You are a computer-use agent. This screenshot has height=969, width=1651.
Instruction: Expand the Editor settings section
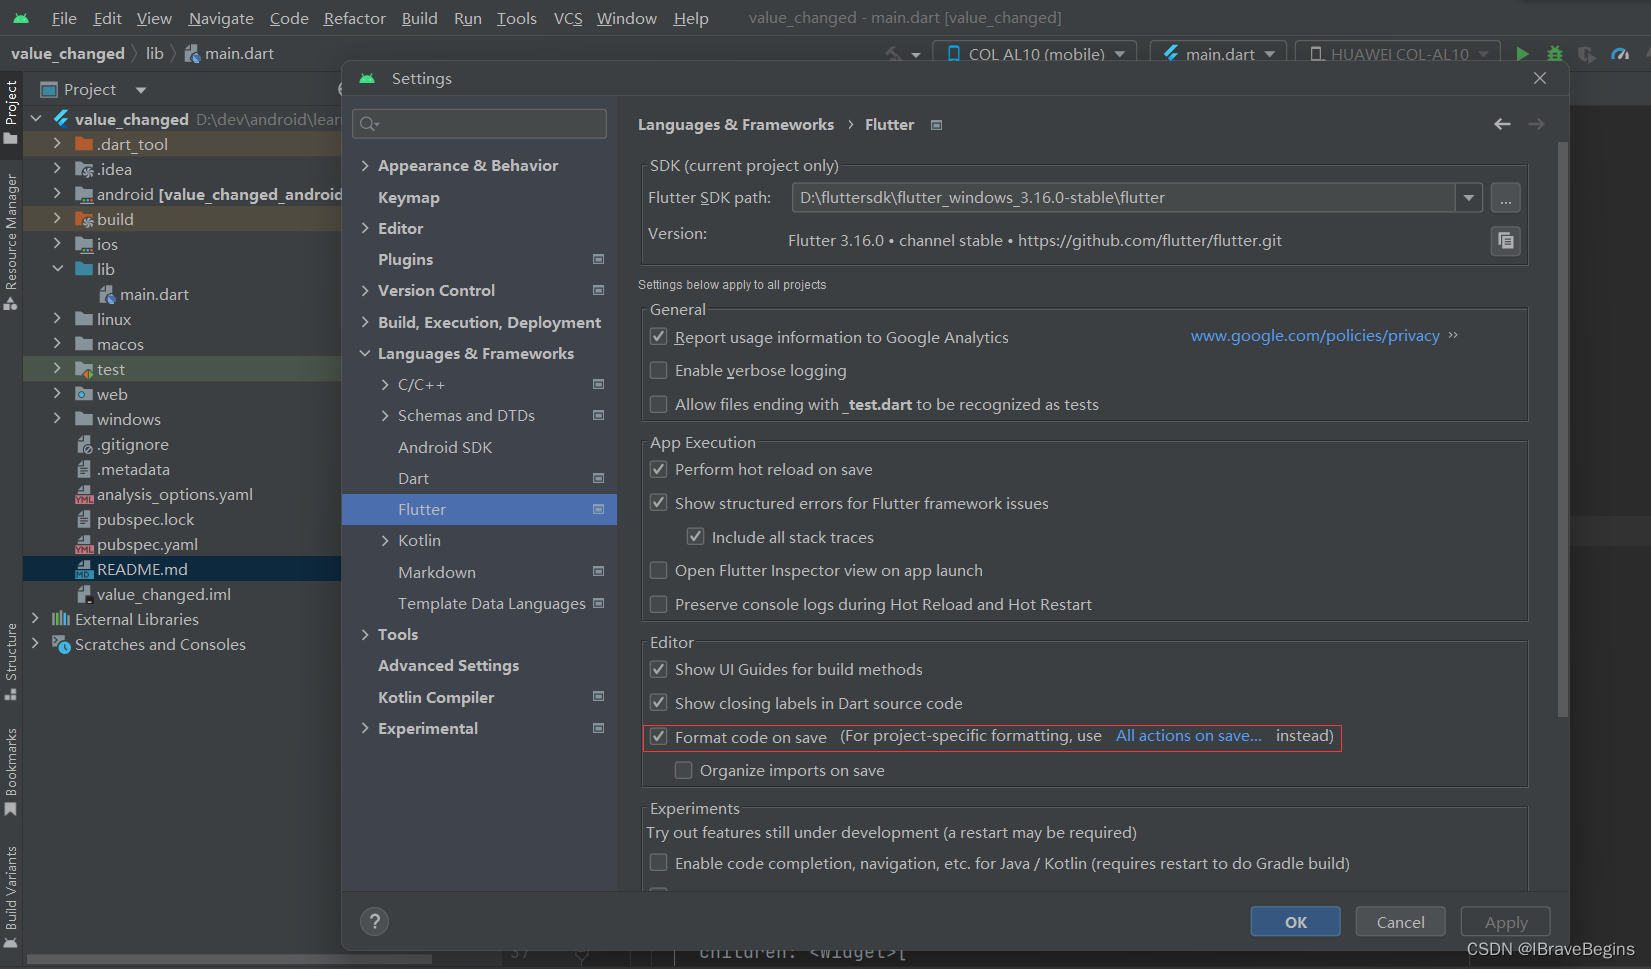[365, 228]
